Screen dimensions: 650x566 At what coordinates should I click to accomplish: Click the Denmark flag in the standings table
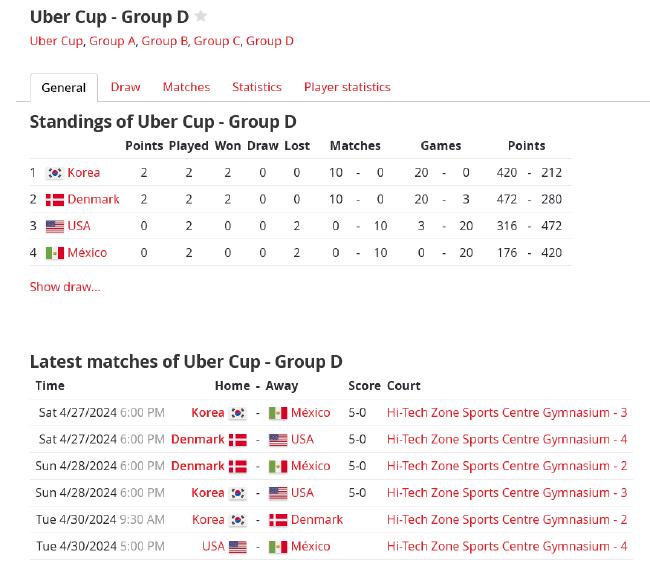pyautogui.click(x=55, y=200)
